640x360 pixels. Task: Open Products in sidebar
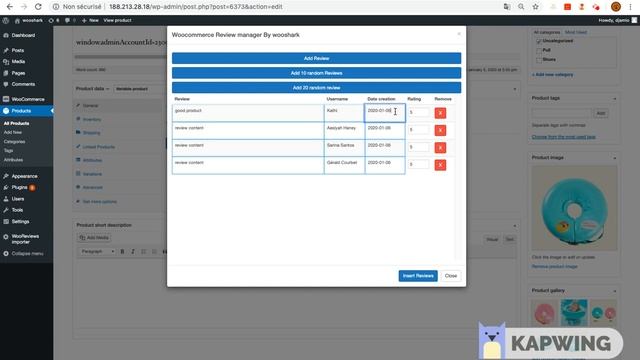[21, 111]
